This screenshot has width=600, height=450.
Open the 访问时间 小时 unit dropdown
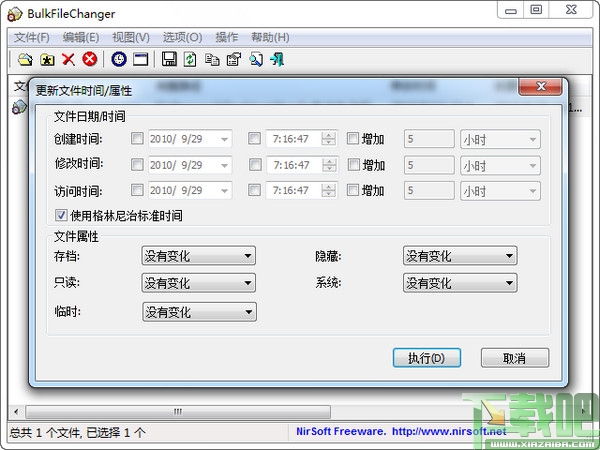500,191
